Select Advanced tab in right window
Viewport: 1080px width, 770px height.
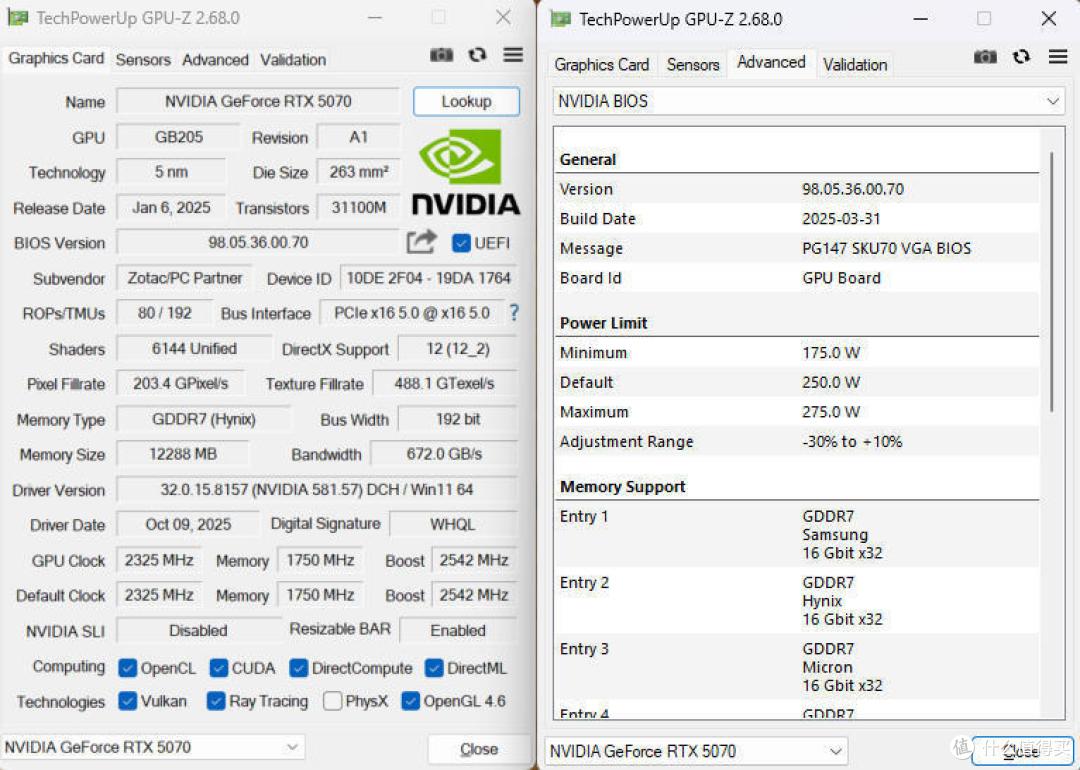click(771, 62)
